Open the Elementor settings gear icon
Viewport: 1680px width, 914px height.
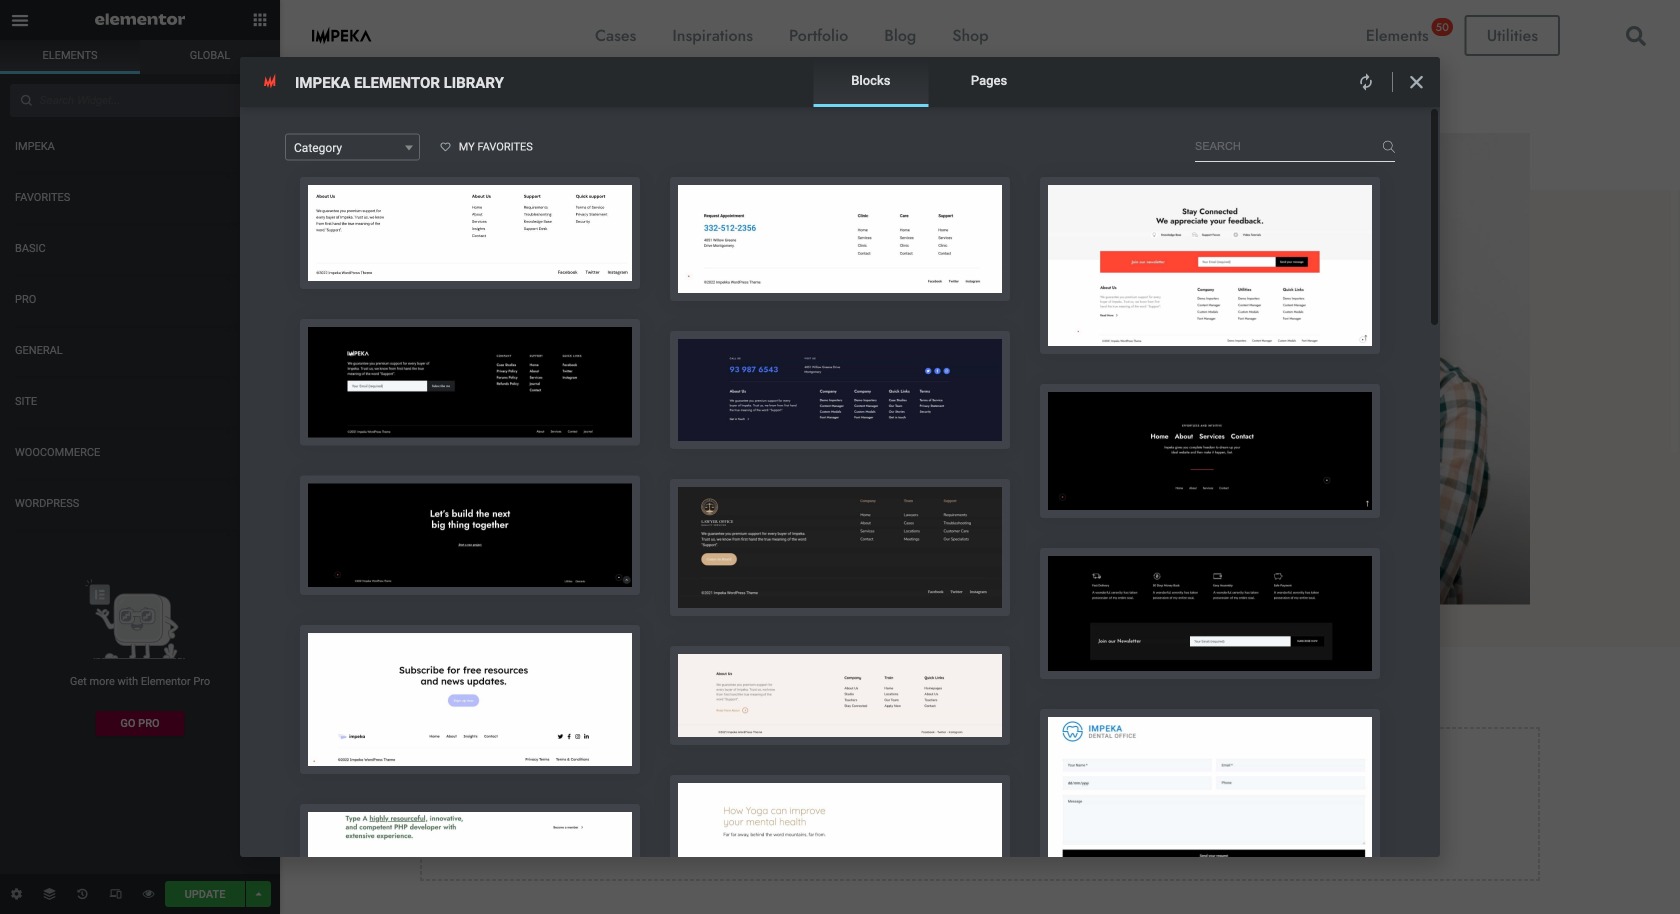[x=16, y=894]
